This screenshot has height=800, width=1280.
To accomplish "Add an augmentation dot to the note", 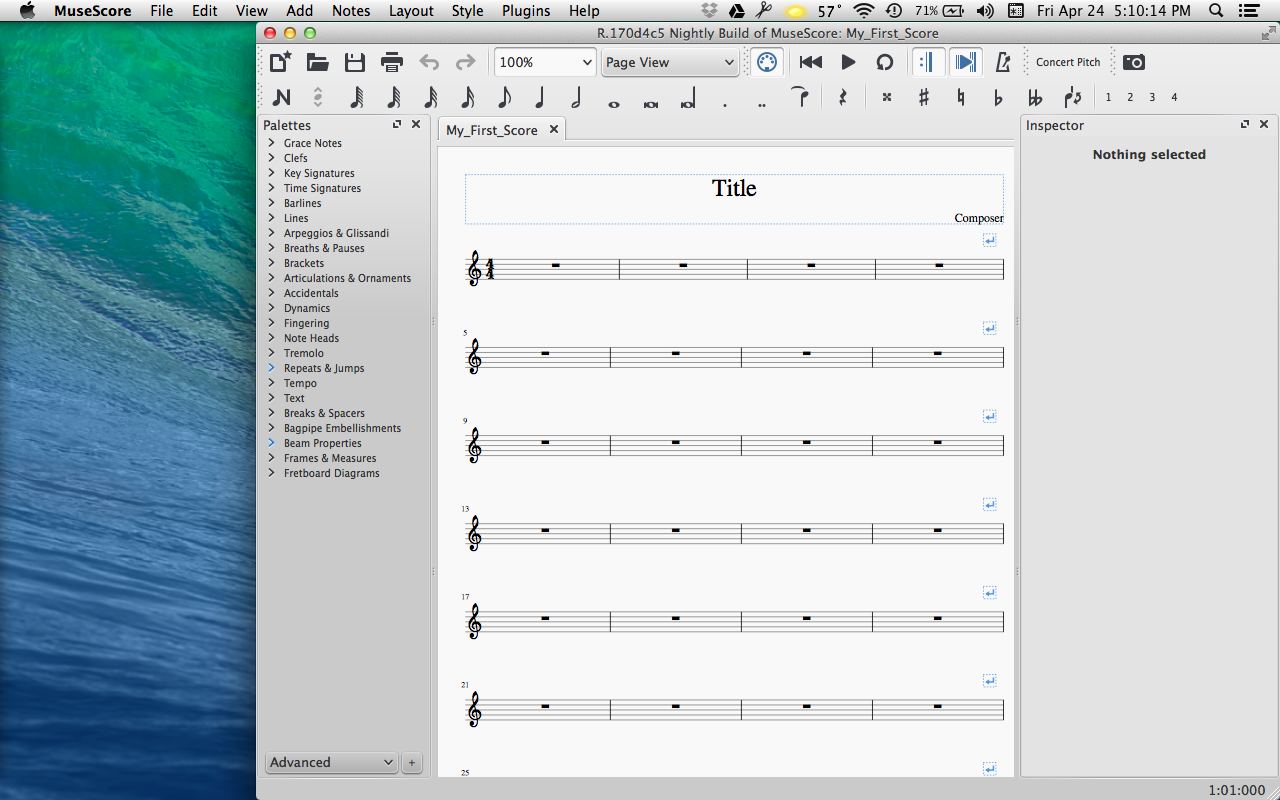I will (x=724, y=104).
